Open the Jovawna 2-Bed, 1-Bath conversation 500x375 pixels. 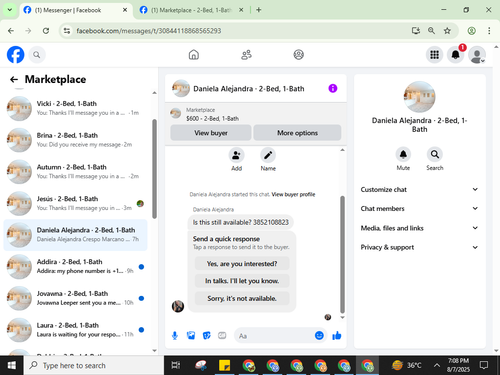(75, 298)
